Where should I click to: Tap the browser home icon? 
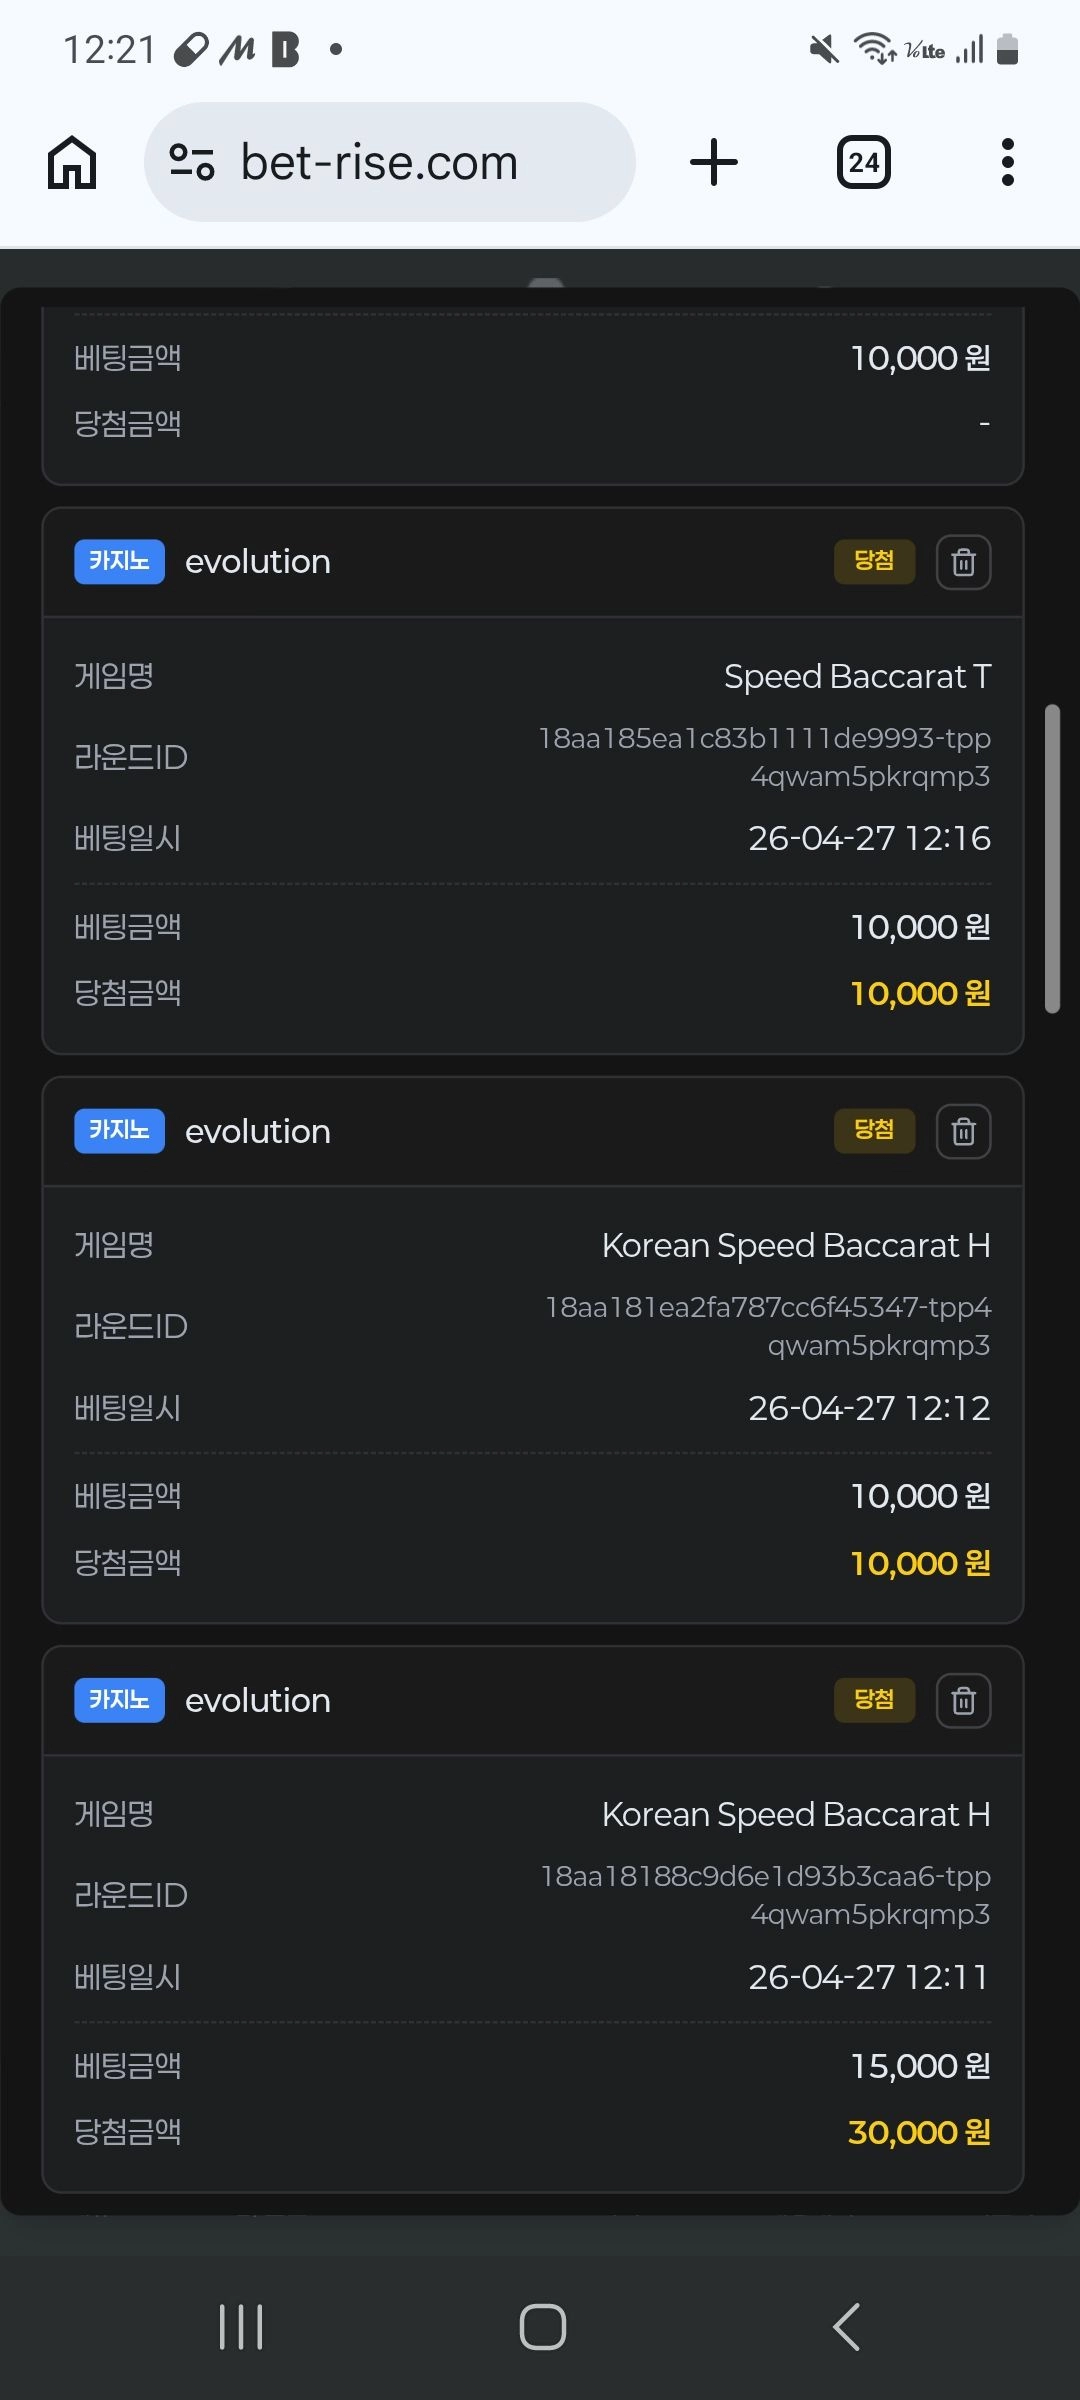click(x=72, y=163)
